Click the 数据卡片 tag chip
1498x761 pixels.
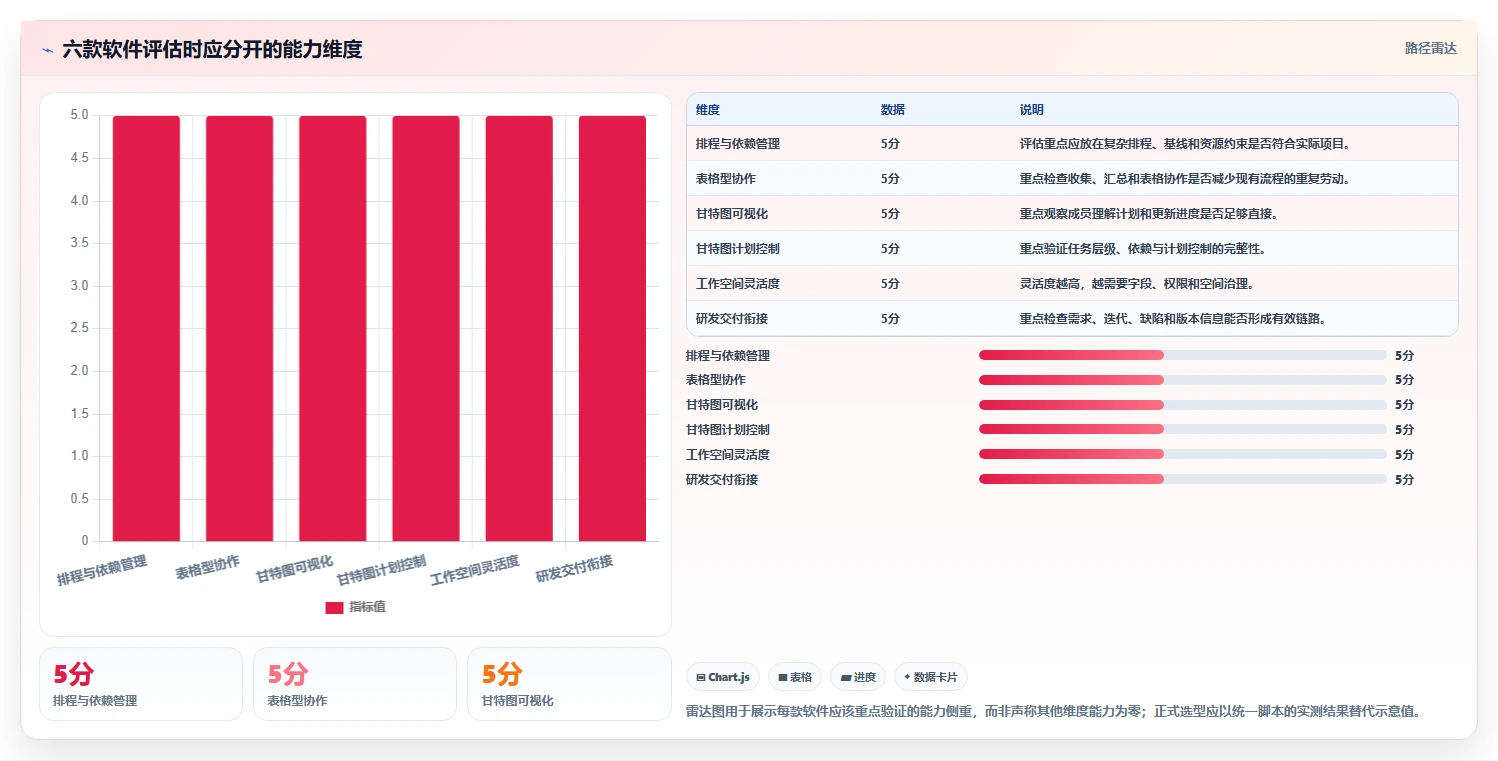931,677
